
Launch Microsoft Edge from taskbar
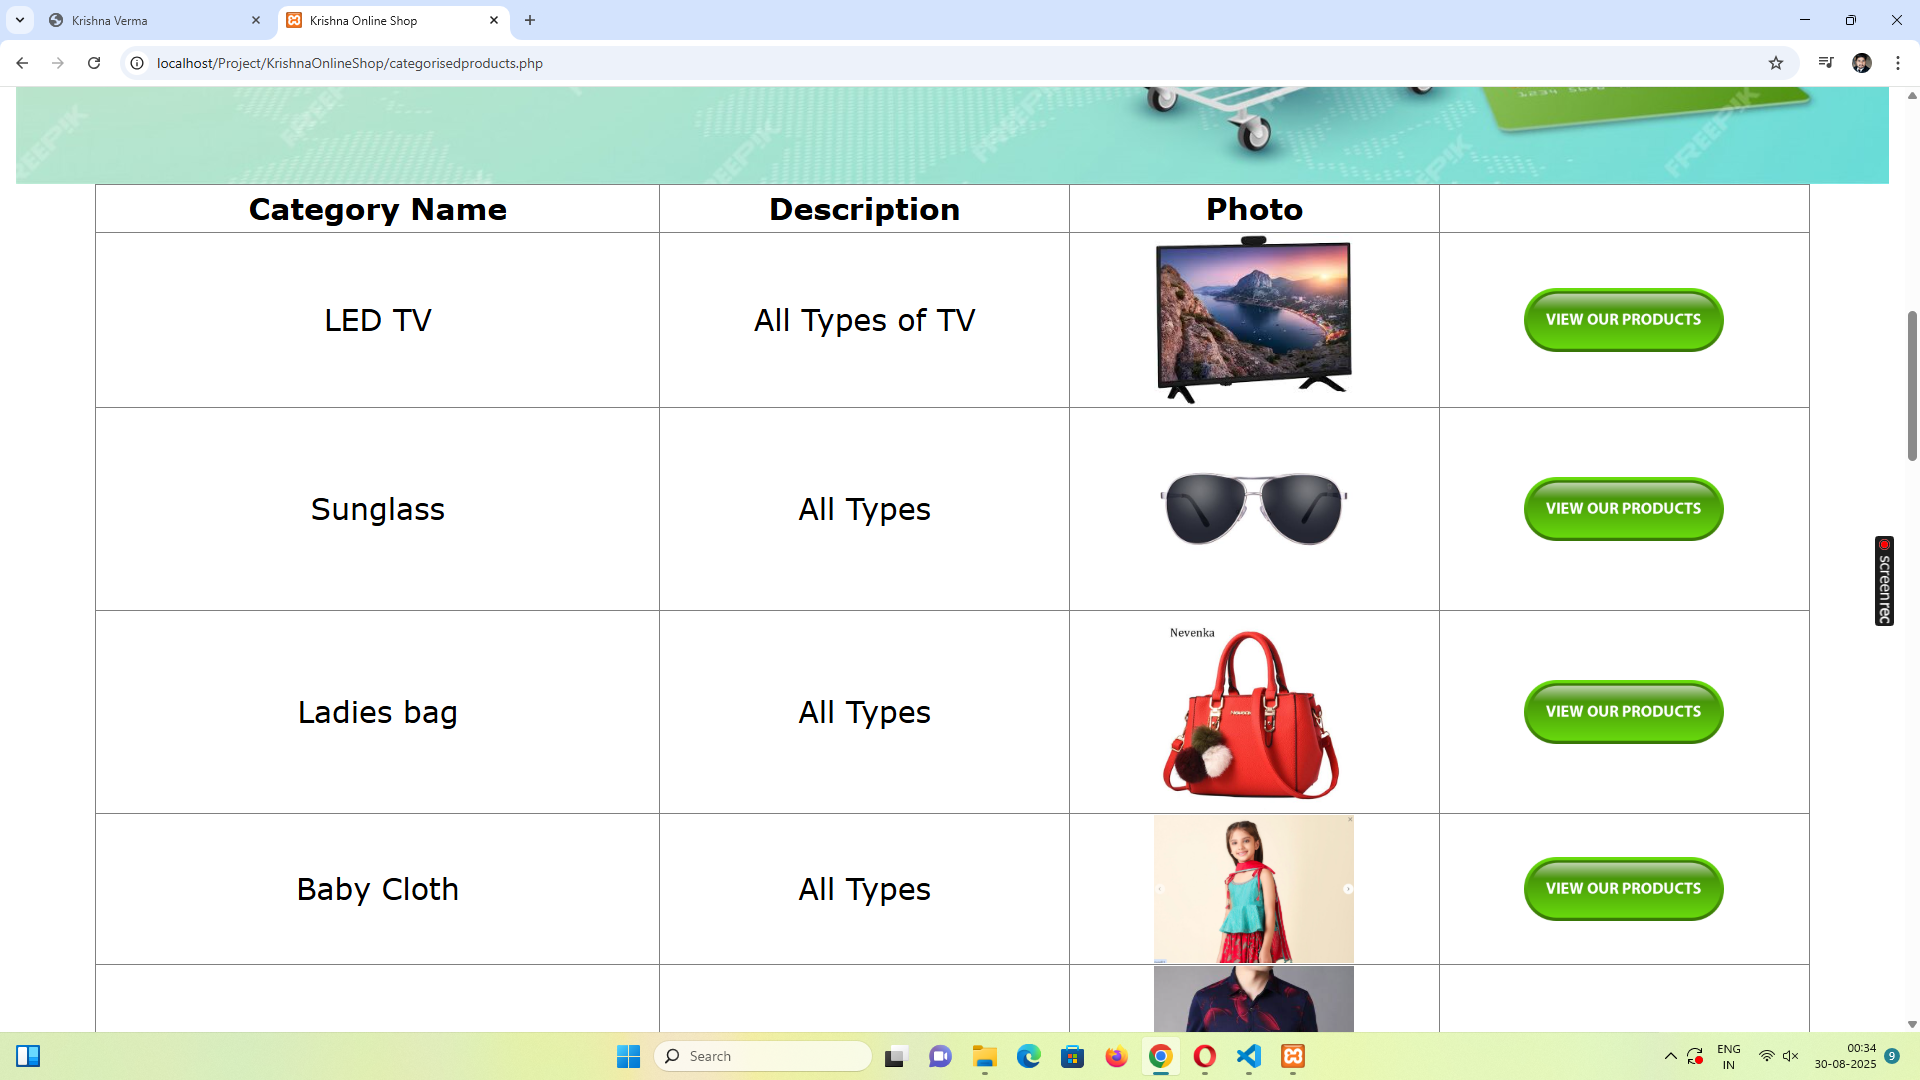tap(1029, 1056)
